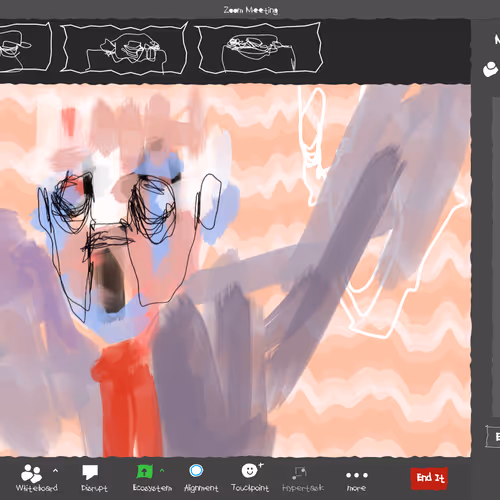The image size is (500, 500).
Task: Select the middle participant thumbnail
Action: 124,48
